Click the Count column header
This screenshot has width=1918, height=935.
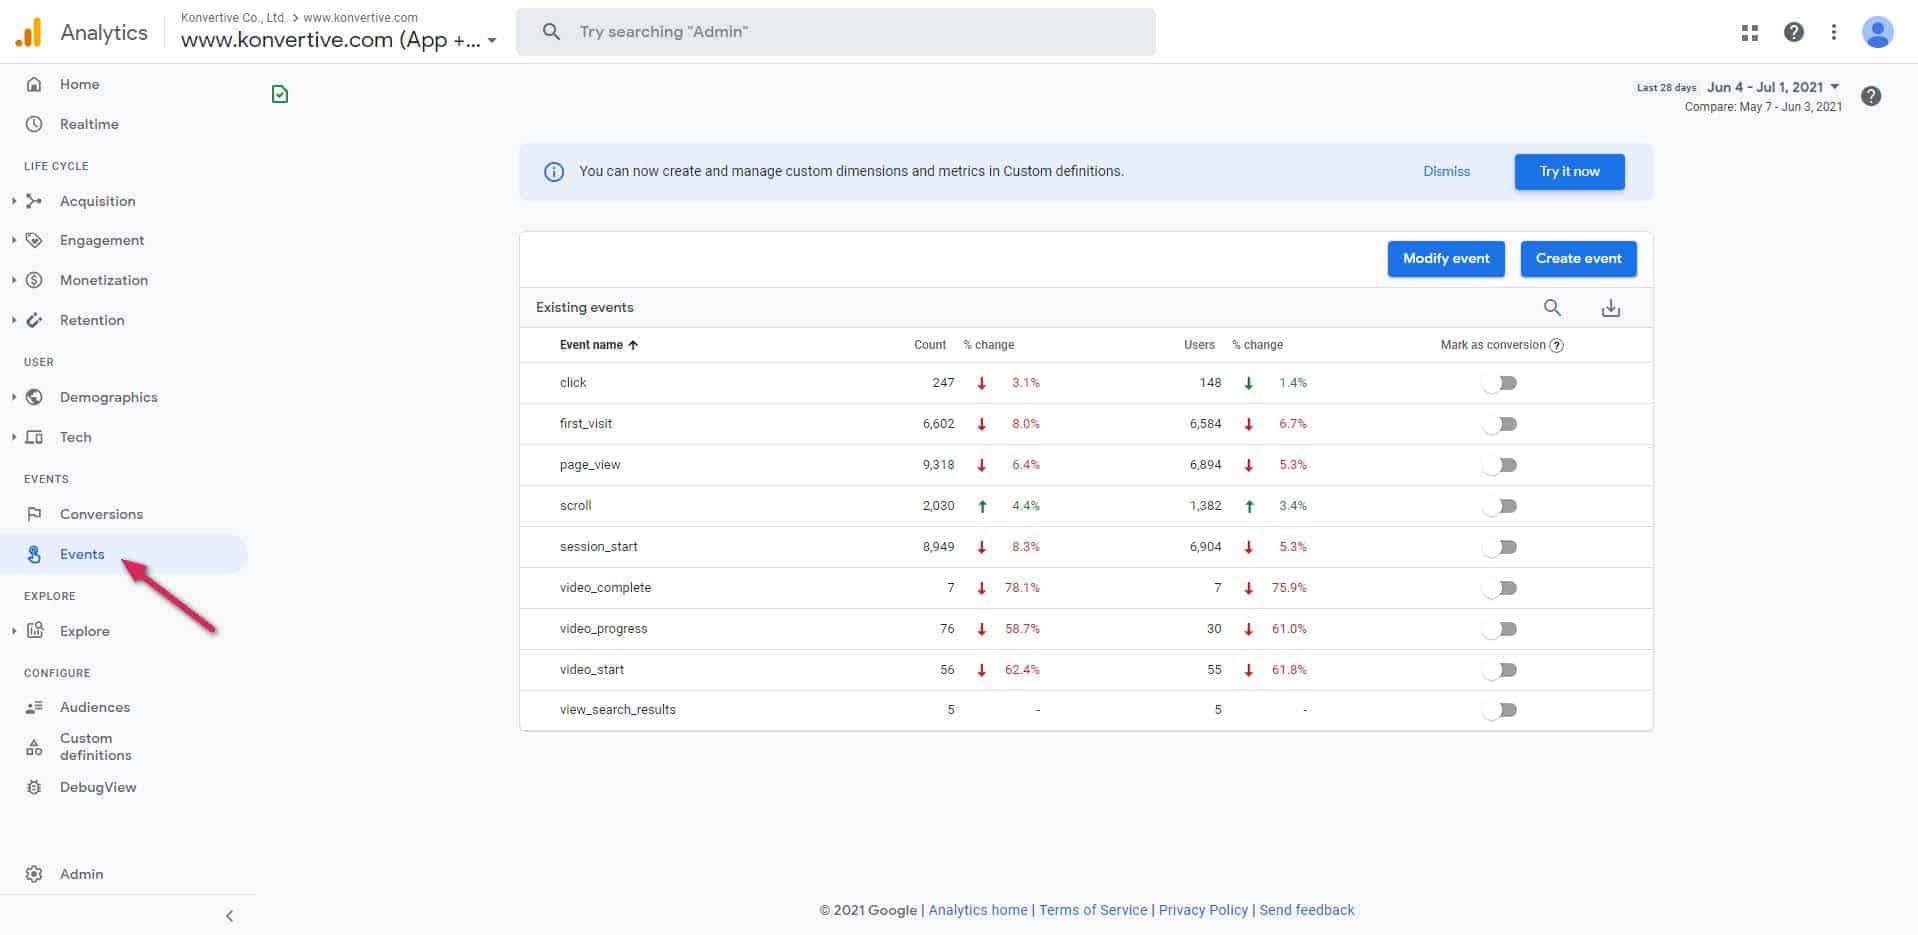[x=930, y=345]
